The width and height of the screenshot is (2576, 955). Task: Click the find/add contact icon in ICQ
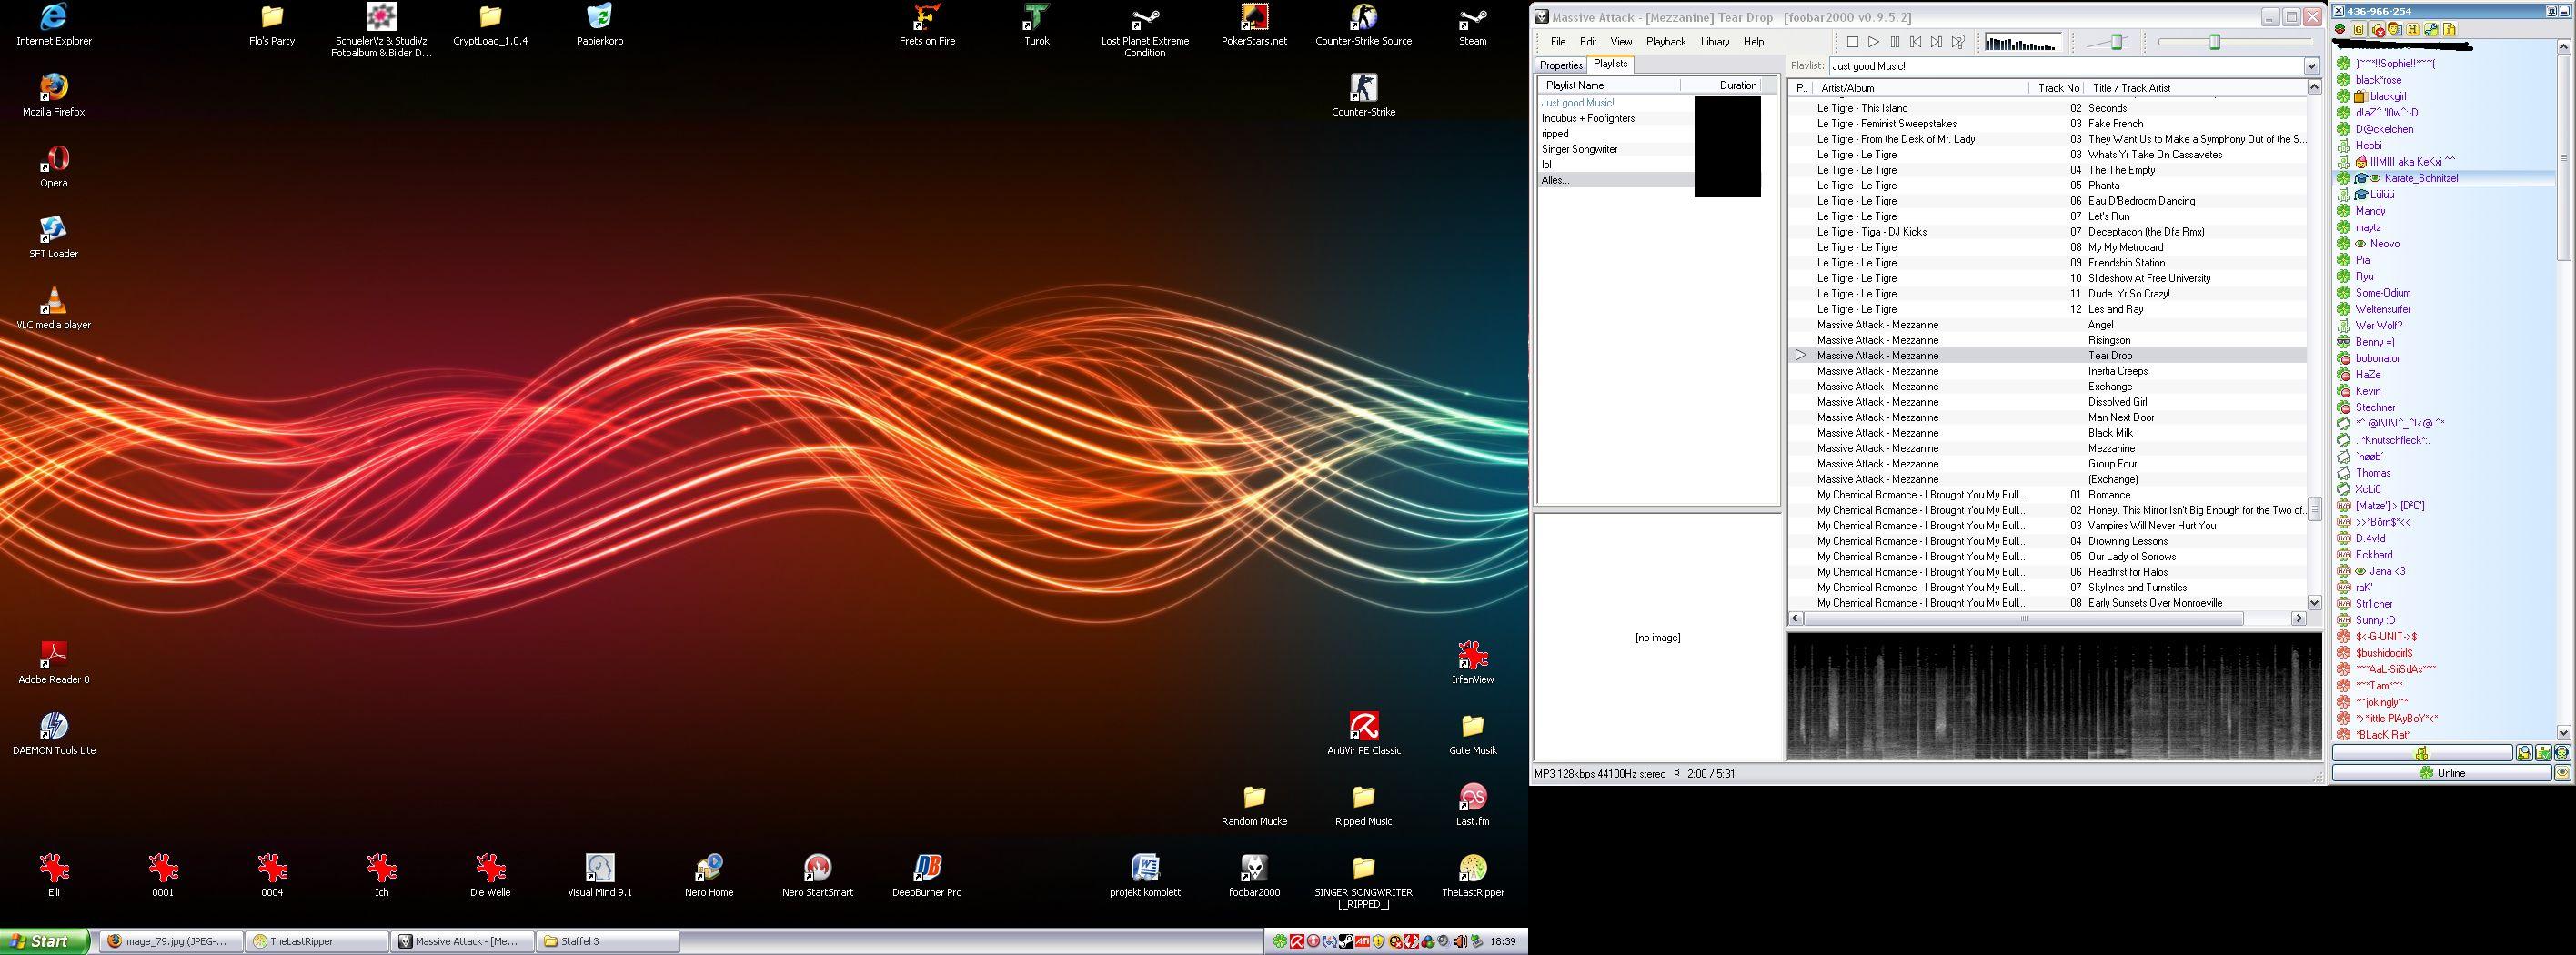[x=2524, y=753]
